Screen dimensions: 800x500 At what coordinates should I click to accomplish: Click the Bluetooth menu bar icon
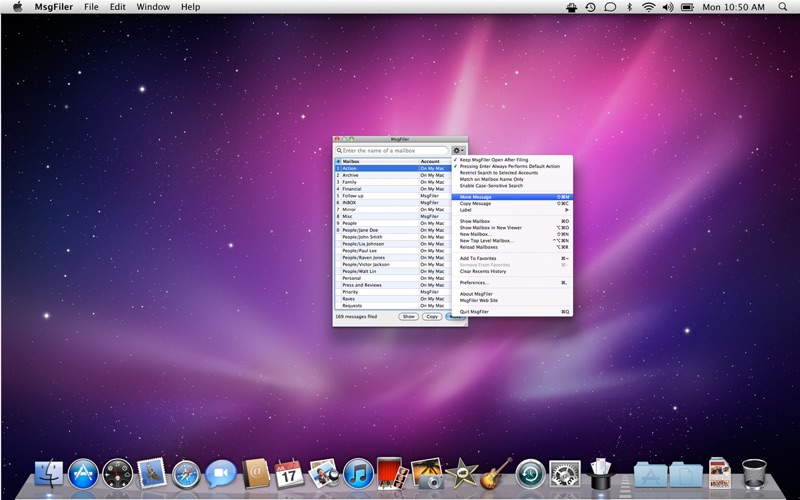click(x=629, y=7)
